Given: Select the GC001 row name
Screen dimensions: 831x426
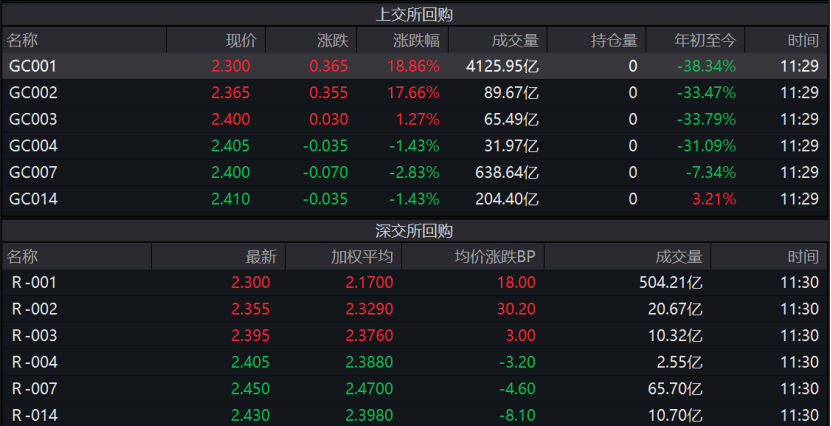Looking at the screenshot, I should pos(33,66).
